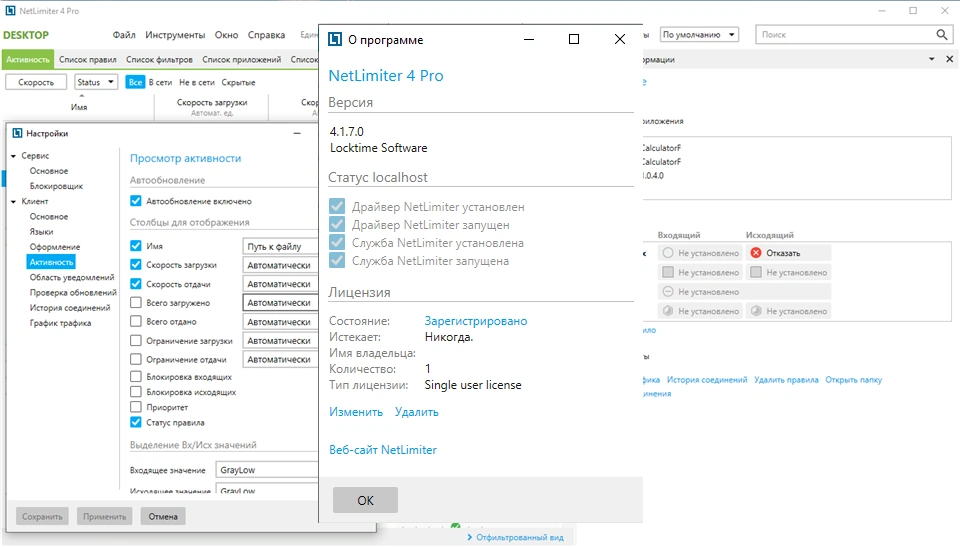Viewport: 960px width, 547px height.
Task: Collapse the Клиент tree node
Action: tap(13, 202)
